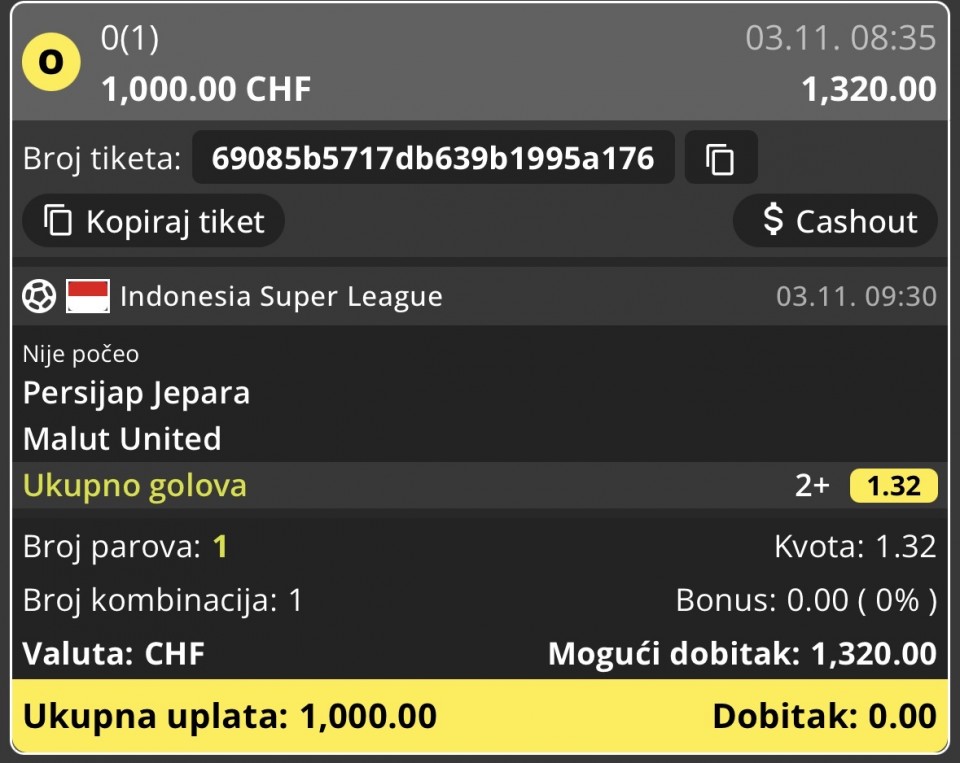Click the 1.32 odds badge
The height and width of the screenshot is (763, 960).
[894, 486]
